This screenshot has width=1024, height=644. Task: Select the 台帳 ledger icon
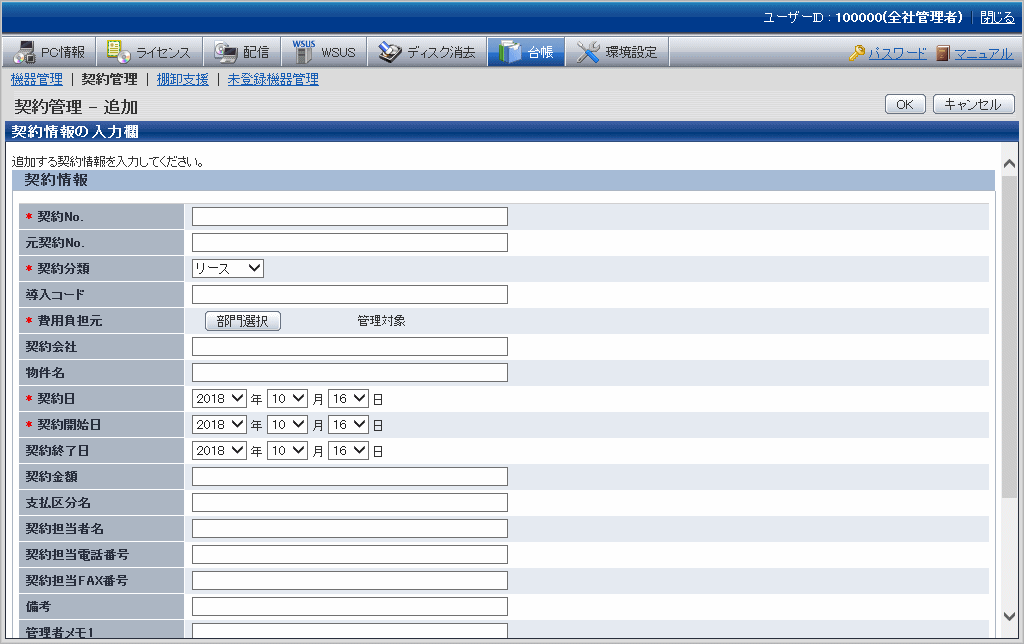pyautogui.click(x=510, y=52)
